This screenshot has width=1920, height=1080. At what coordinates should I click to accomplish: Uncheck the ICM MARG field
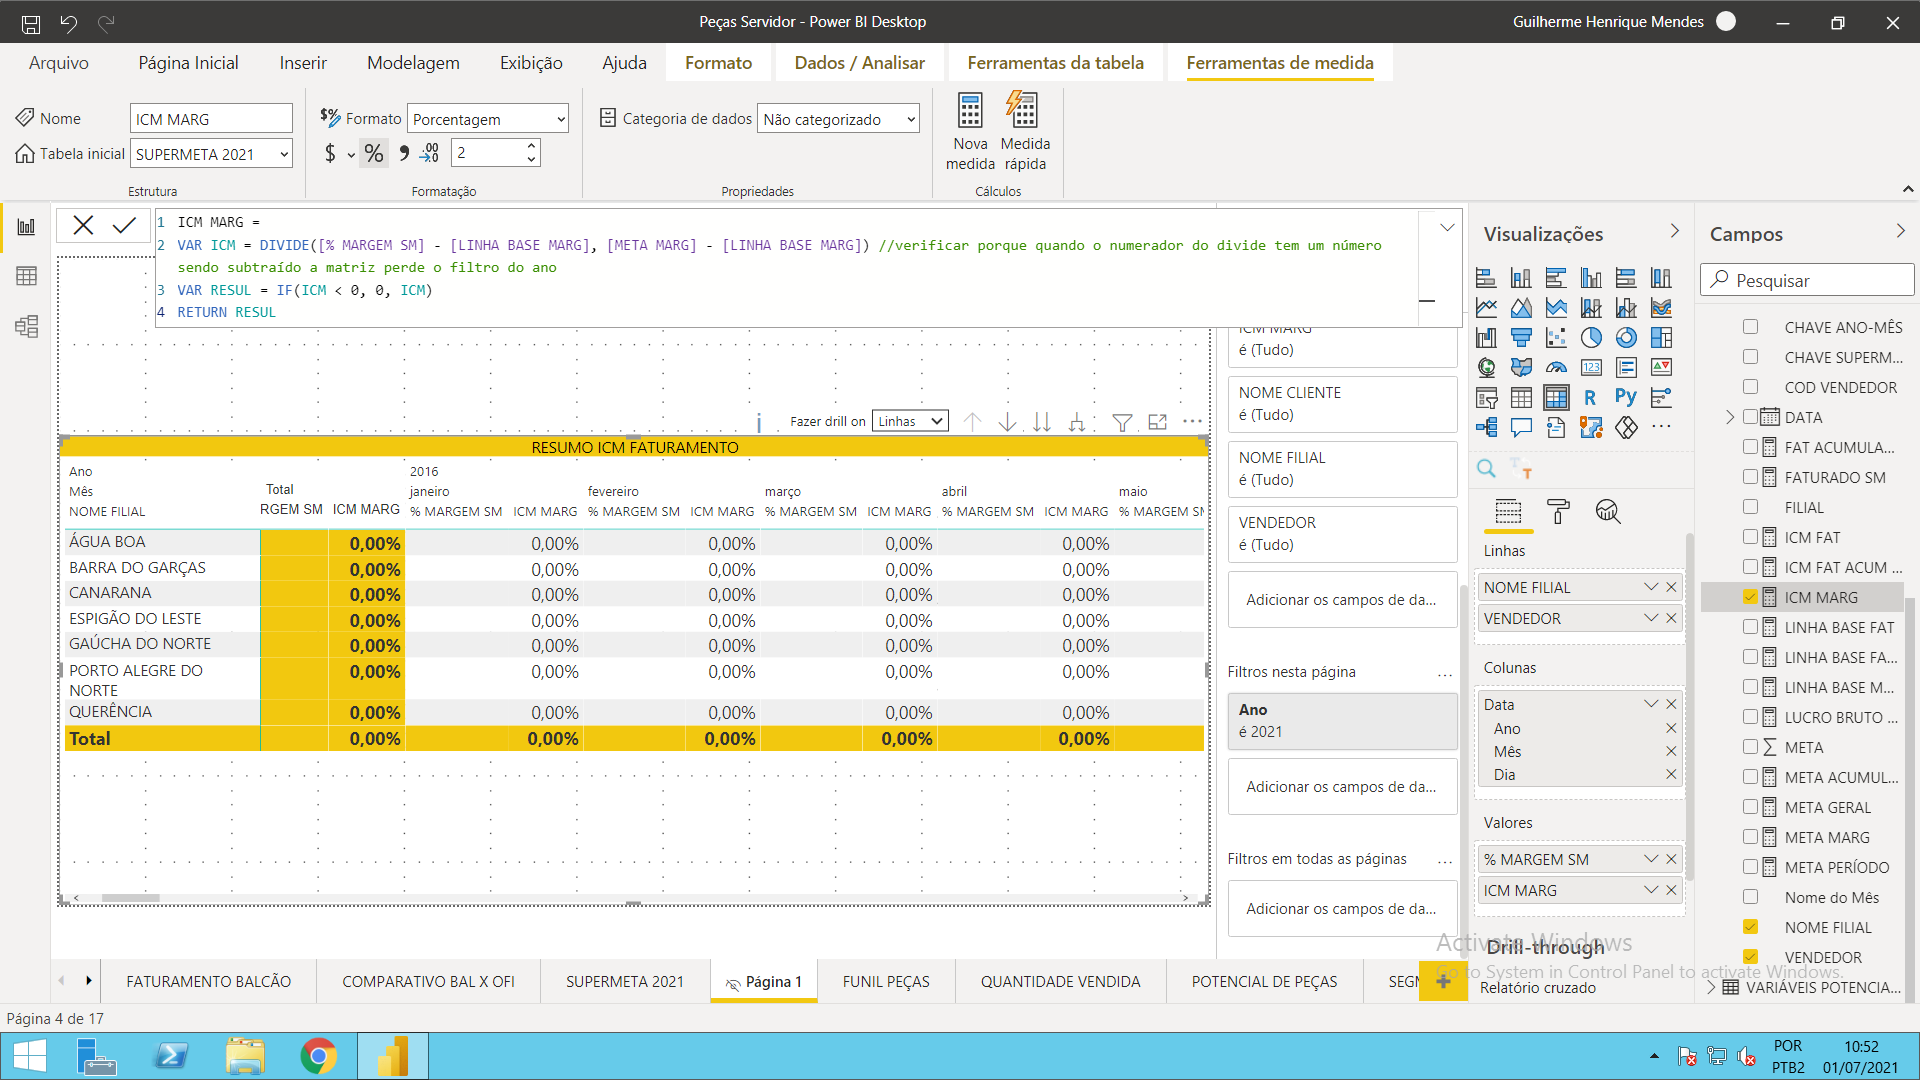[1750, 597]
